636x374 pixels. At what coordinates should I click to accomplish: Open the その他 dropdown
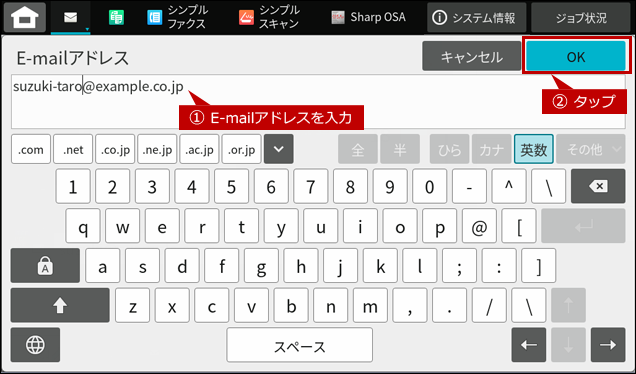pos(591,149)
